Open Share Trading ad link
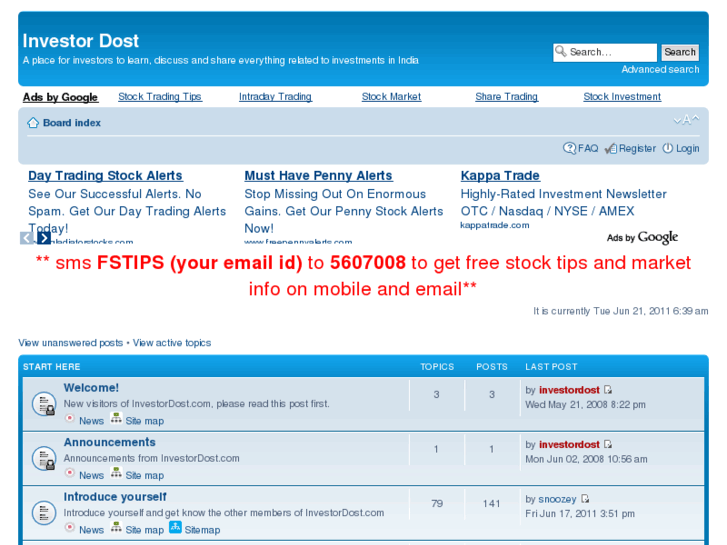Viewport: 727px width, 545px height. point(506,96)
